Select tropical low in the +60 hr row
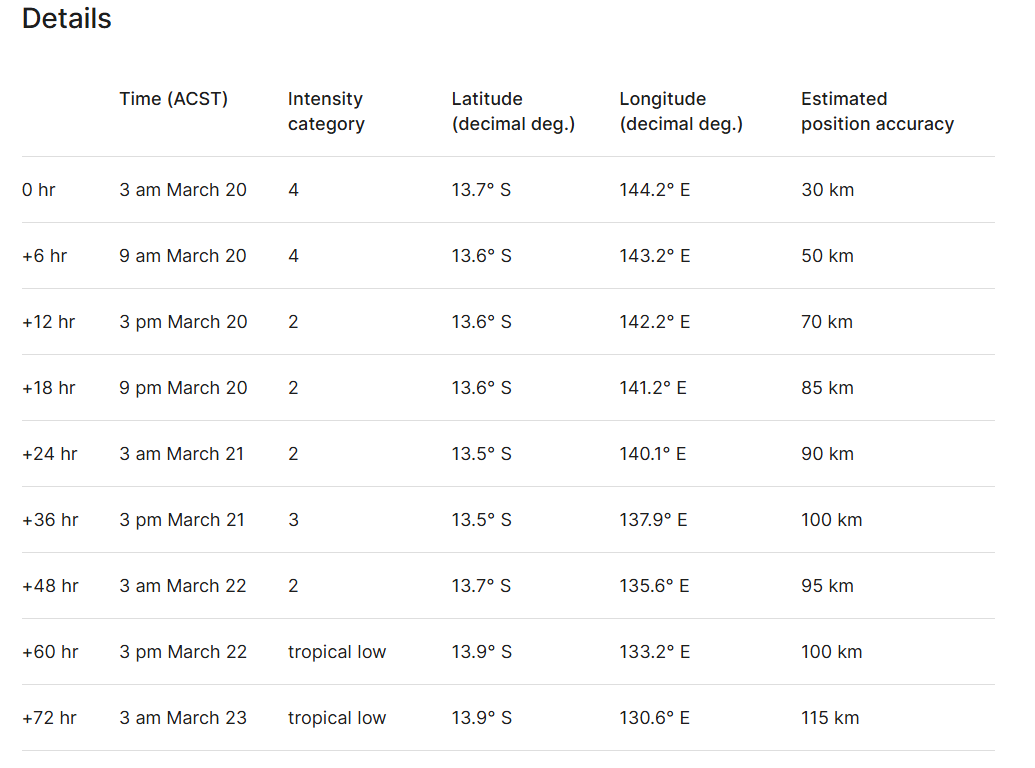Viewport: 1035px width, 768px height. point(337,652)
